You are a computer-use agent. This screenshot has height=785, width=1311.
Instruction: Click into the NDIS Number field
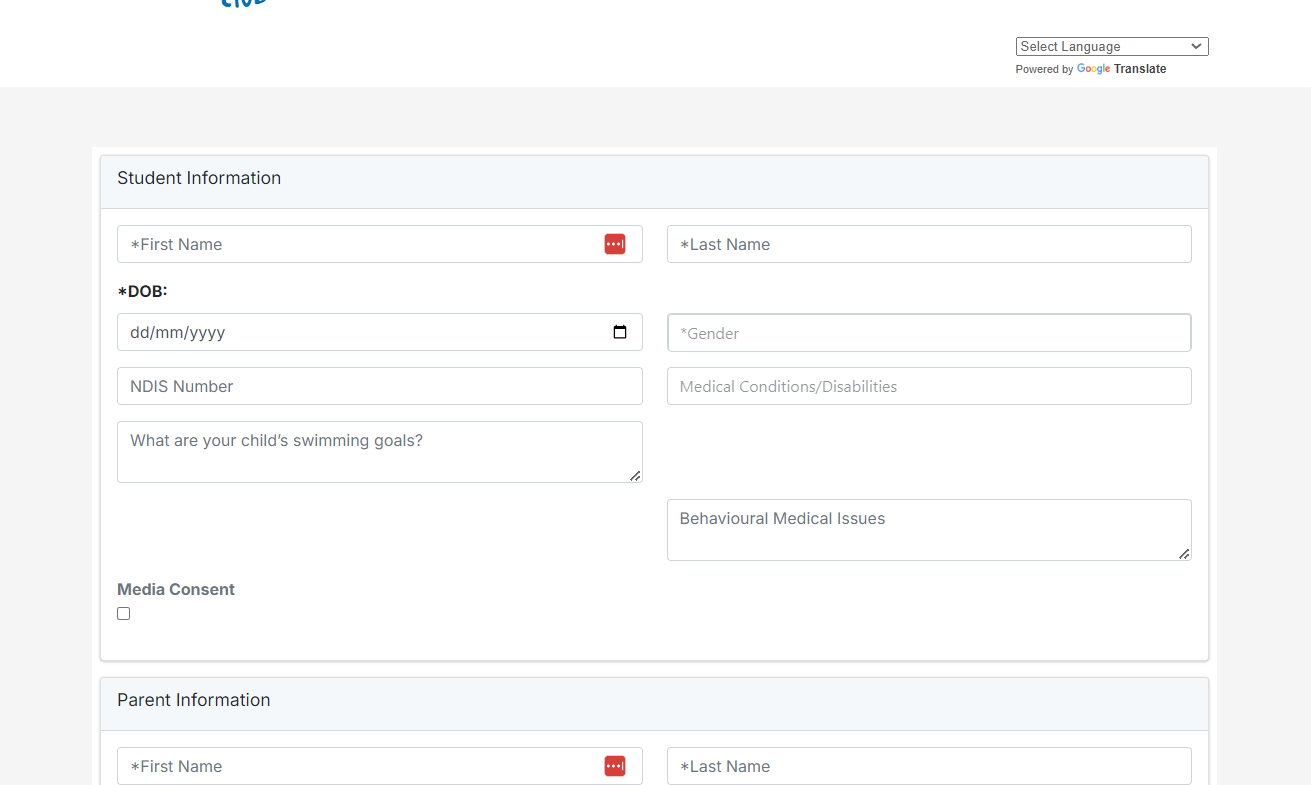point(380,386)
